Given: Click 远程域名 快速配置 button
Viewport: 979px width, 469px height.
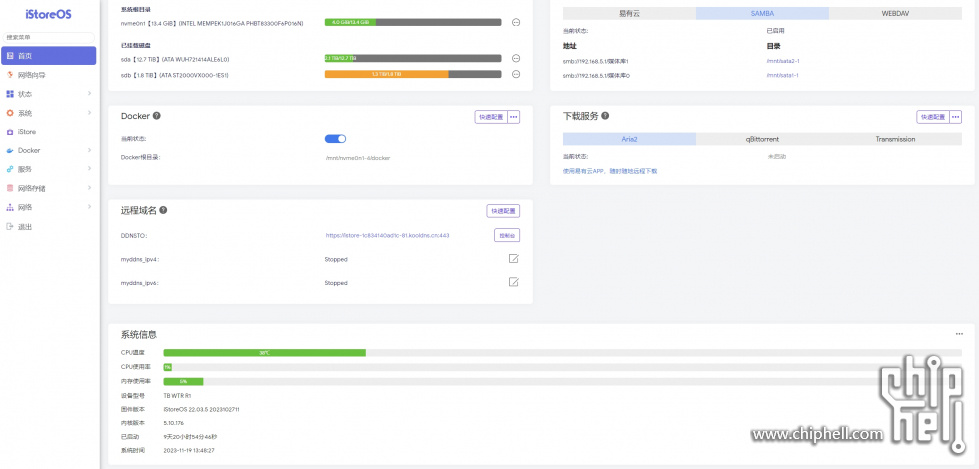Looking at the screenshot, I should click(503, 211).
